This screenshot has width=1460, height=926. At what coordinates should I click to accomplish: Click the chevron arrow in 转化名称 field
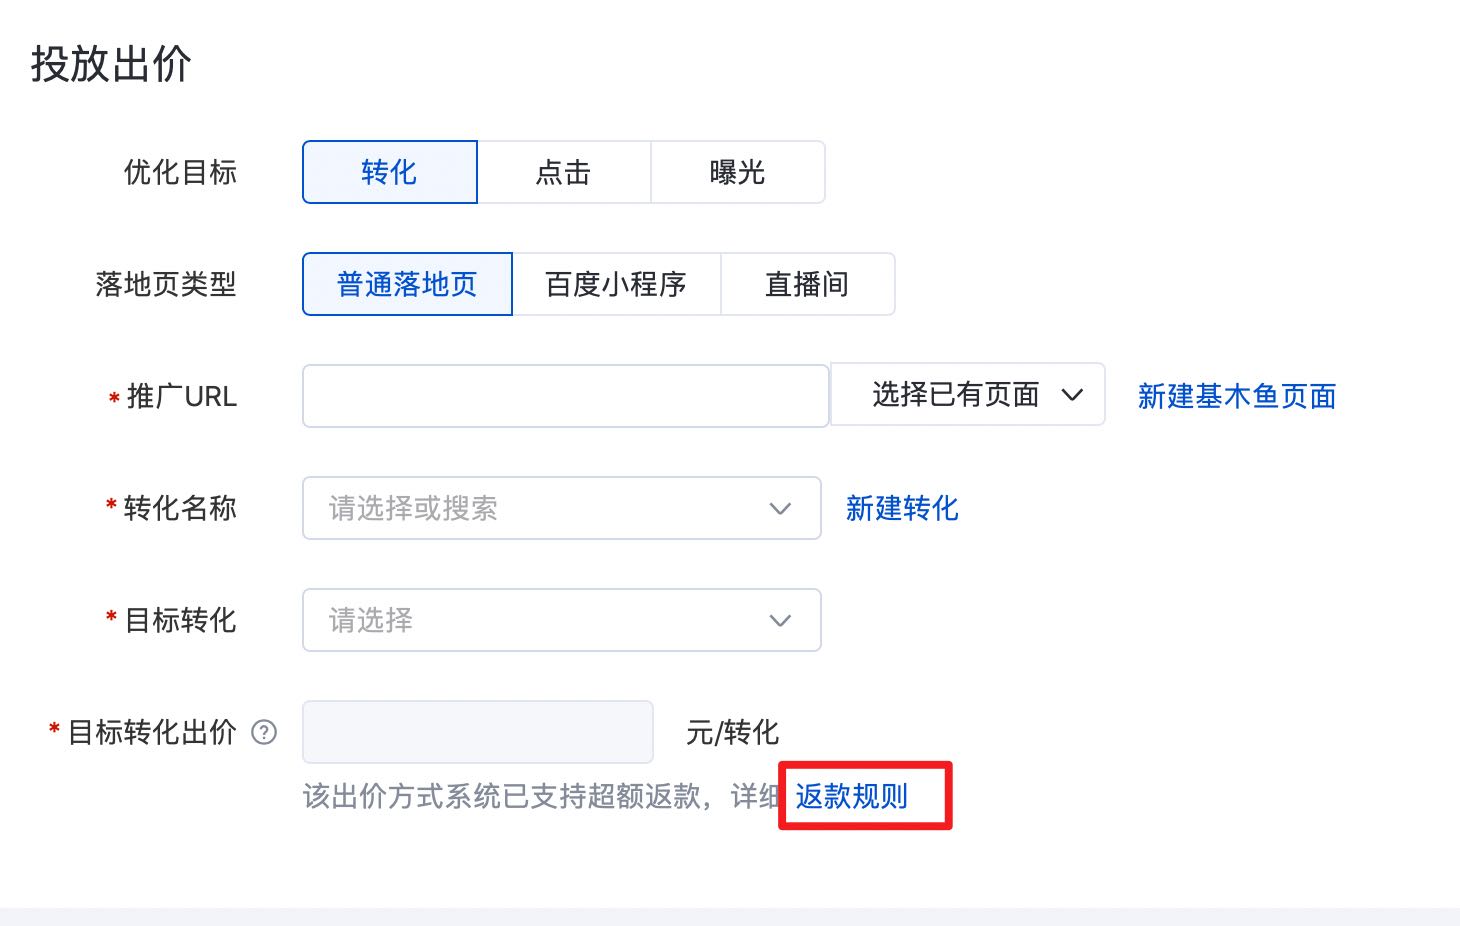pos(780,508)
